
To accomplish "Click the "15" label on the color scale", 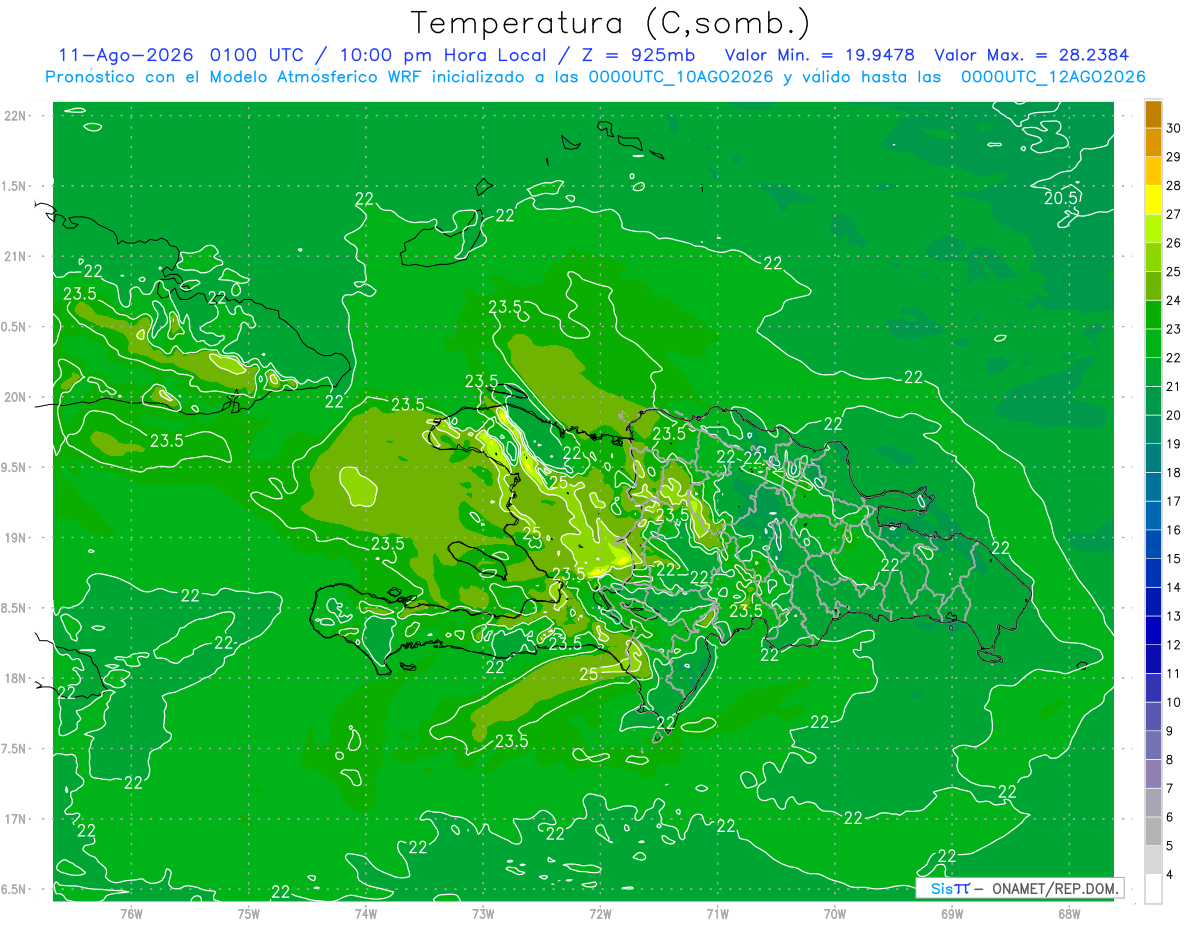I will pos(1174,559).
